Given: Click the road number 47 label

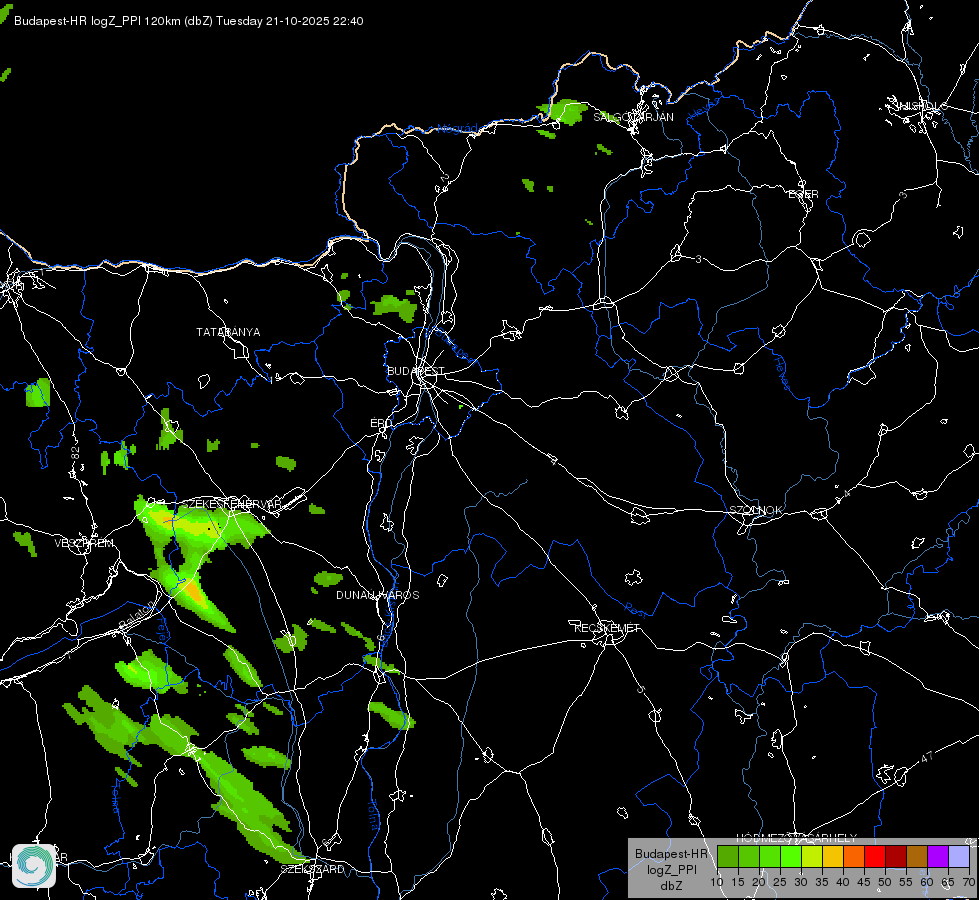Looking at the screenshot, I should pyautogui.click(x=927, y=757).
